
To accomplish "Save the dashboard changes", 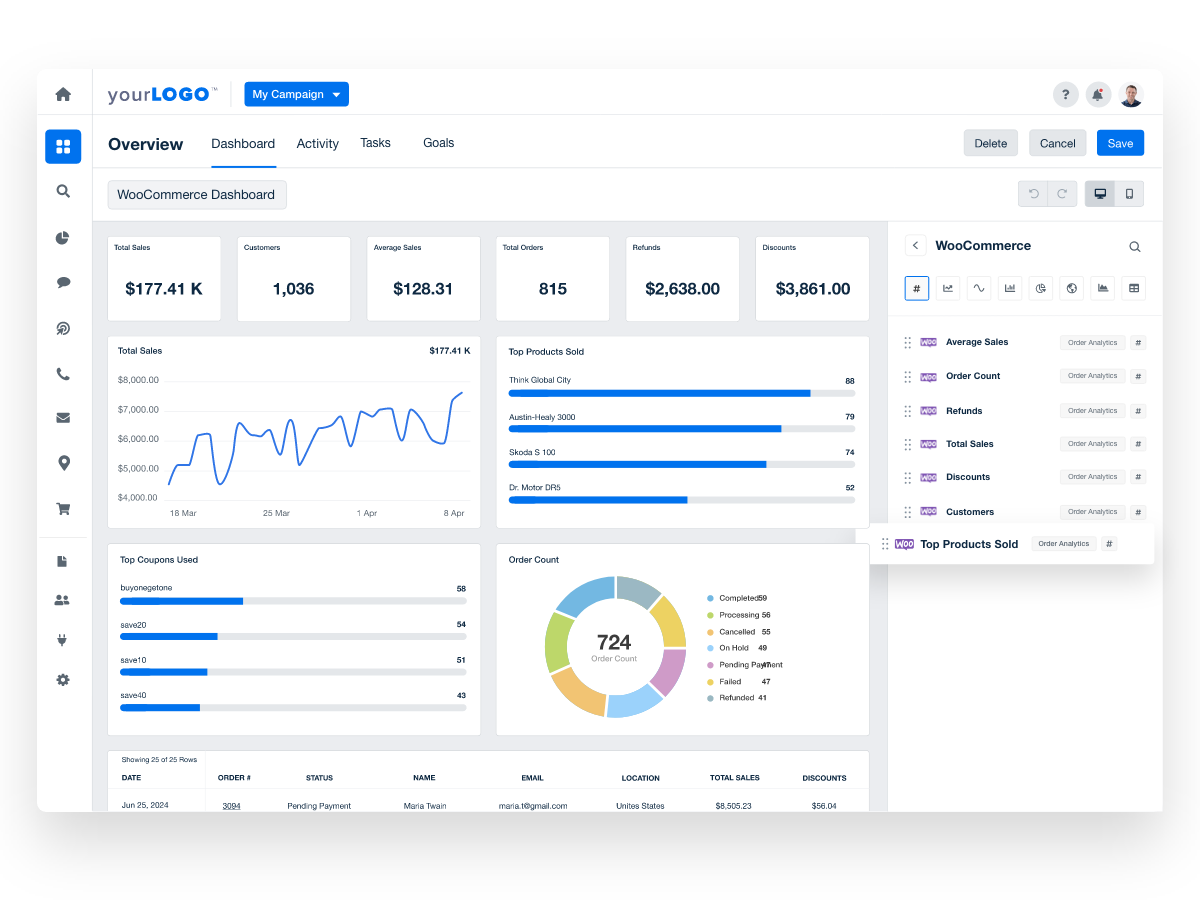I will (1120, 142).
